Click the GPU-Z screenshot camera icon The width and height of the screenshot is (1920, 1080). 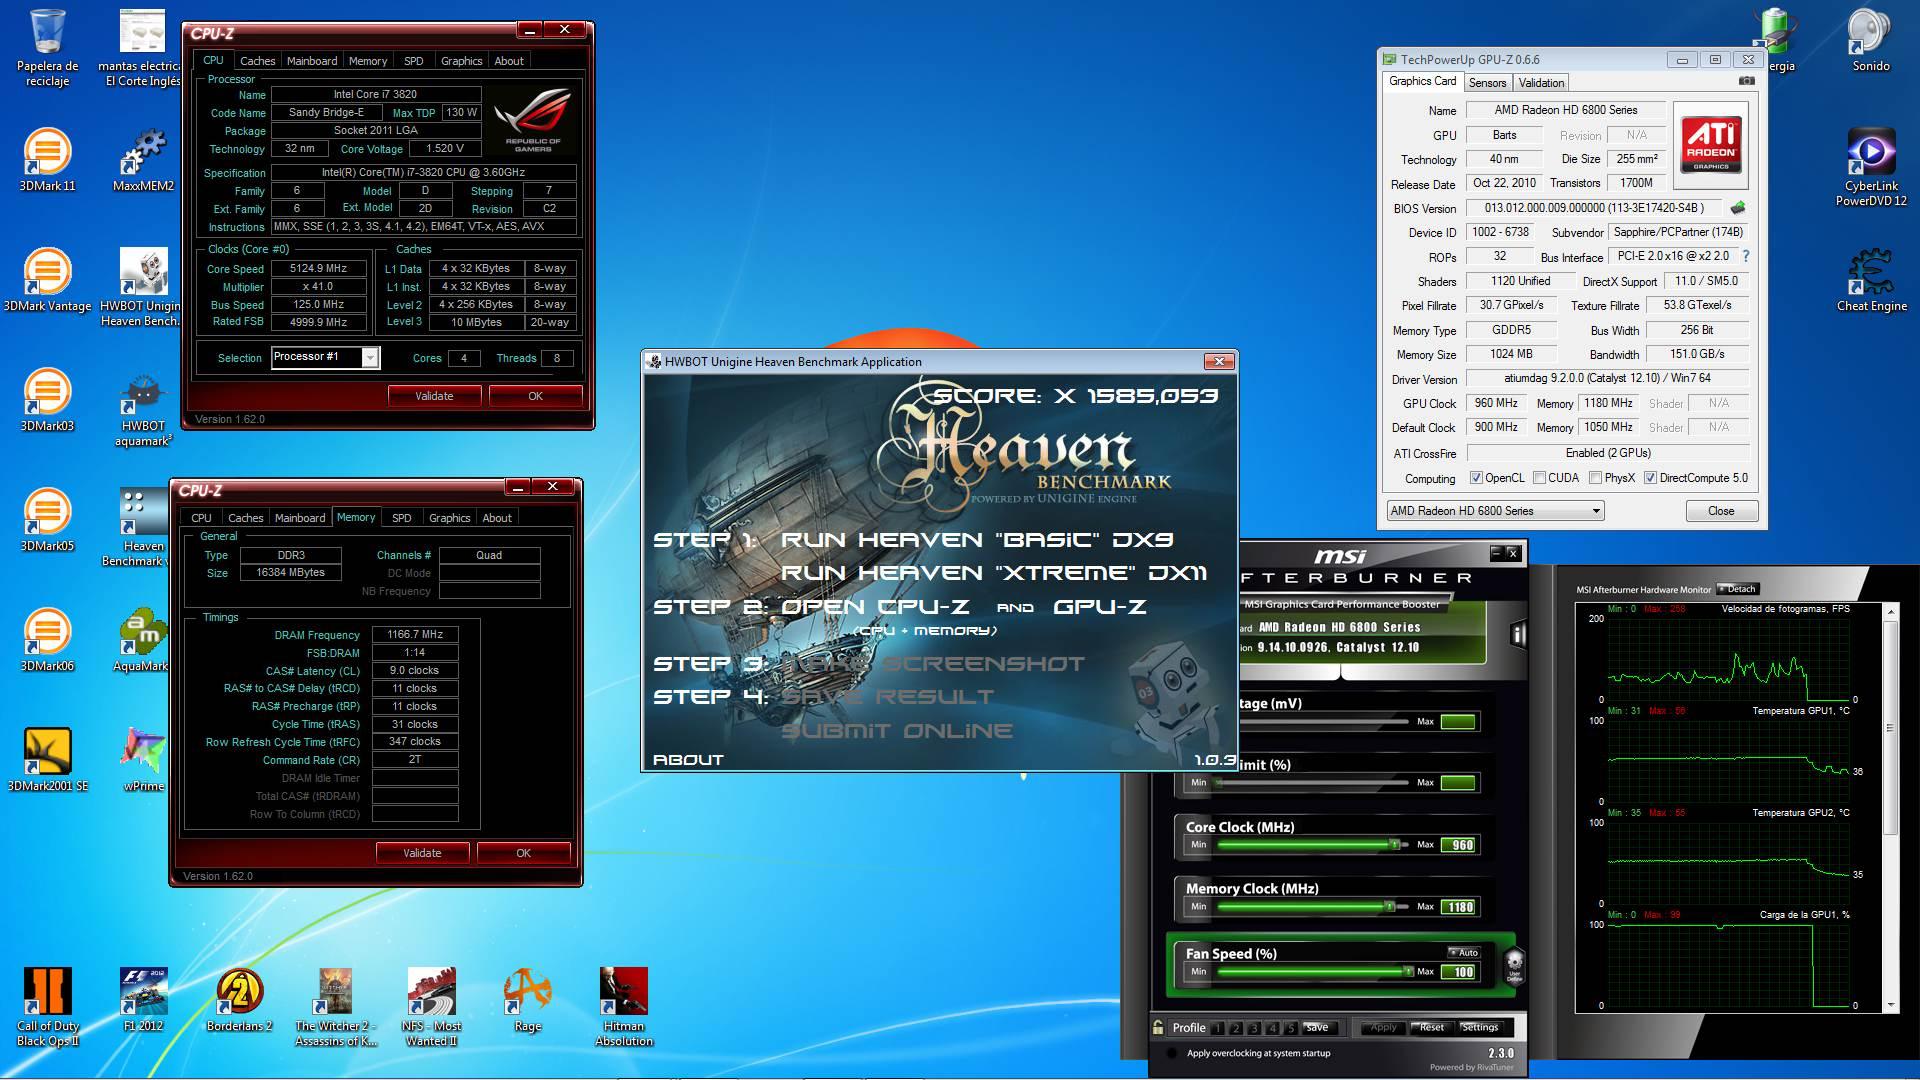pyautogui.click(x=1747, y=81)
